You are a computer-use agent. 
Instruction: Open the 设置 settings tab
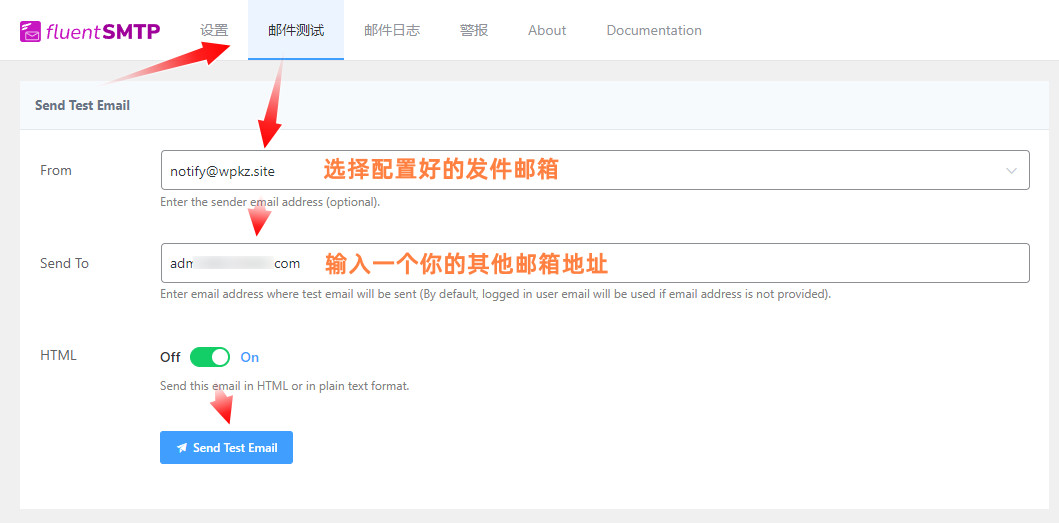(214, 30)
